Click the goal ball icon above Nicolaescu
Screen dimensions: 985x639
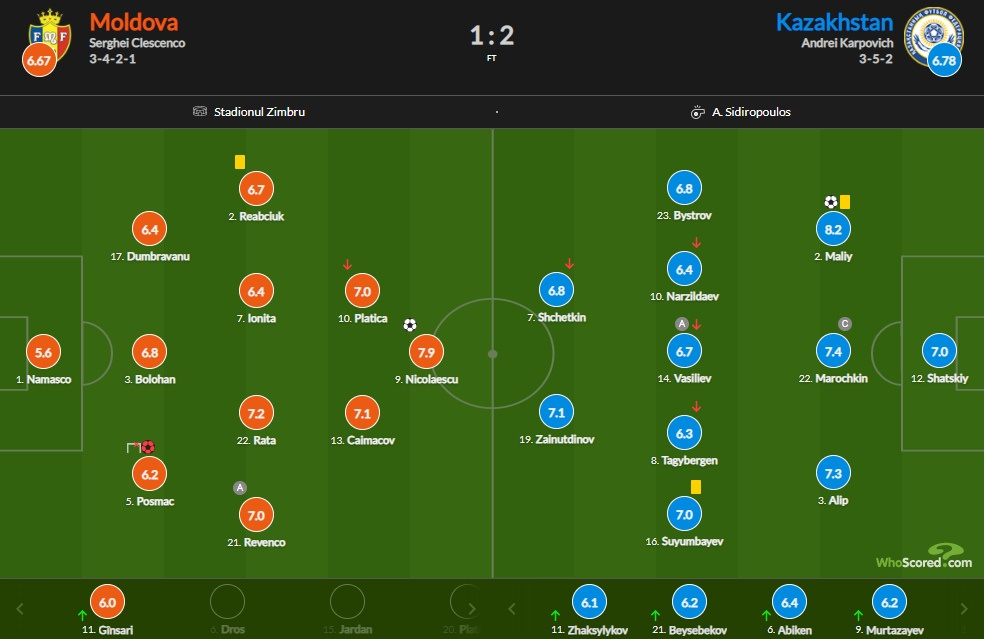(410, 325)
